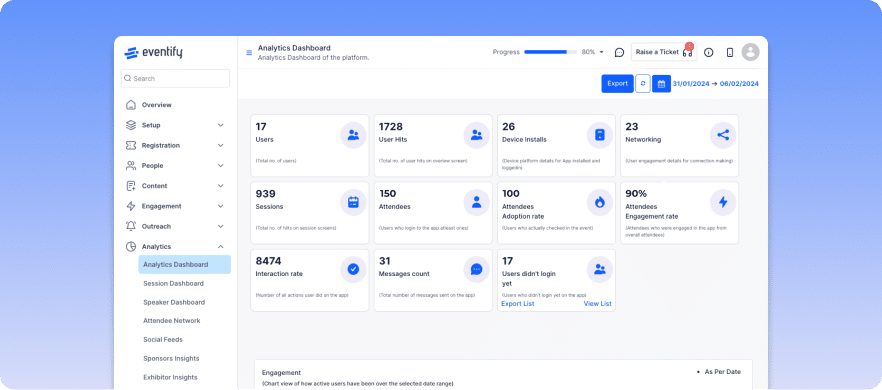The image size is (882, 390).
Task: Expand the Content menu chevron
Action: click(x=220, y=186)
